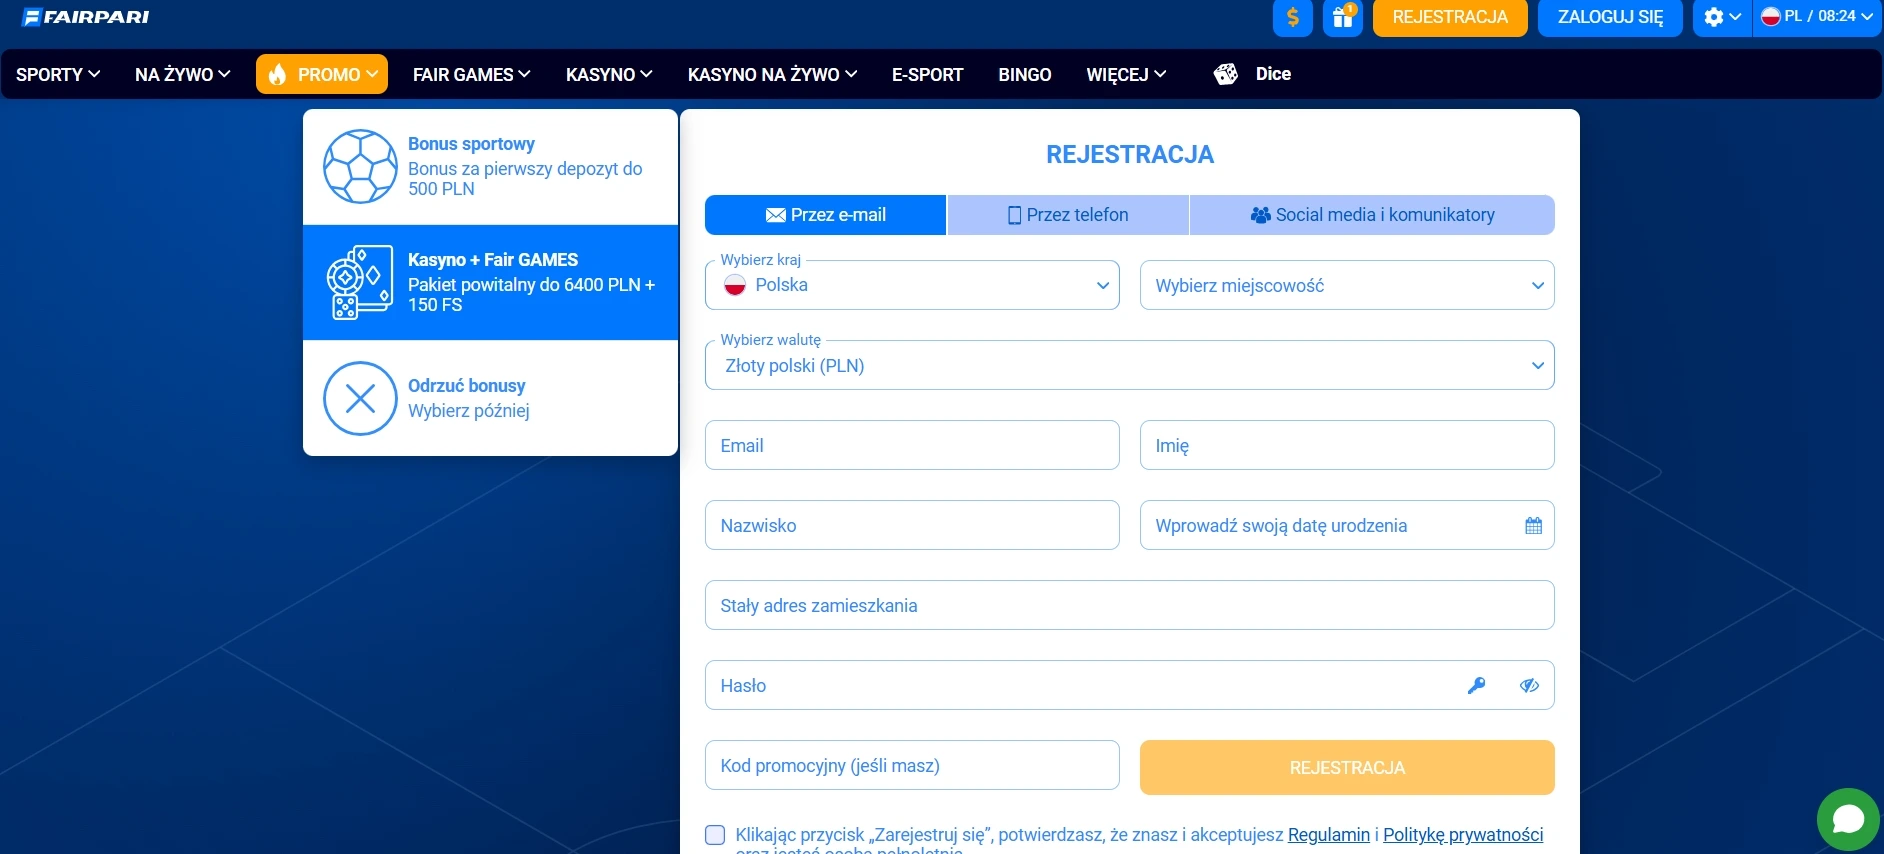Switch to Przez telefon tab
1884x854 pixels.
coord(1068,215)
